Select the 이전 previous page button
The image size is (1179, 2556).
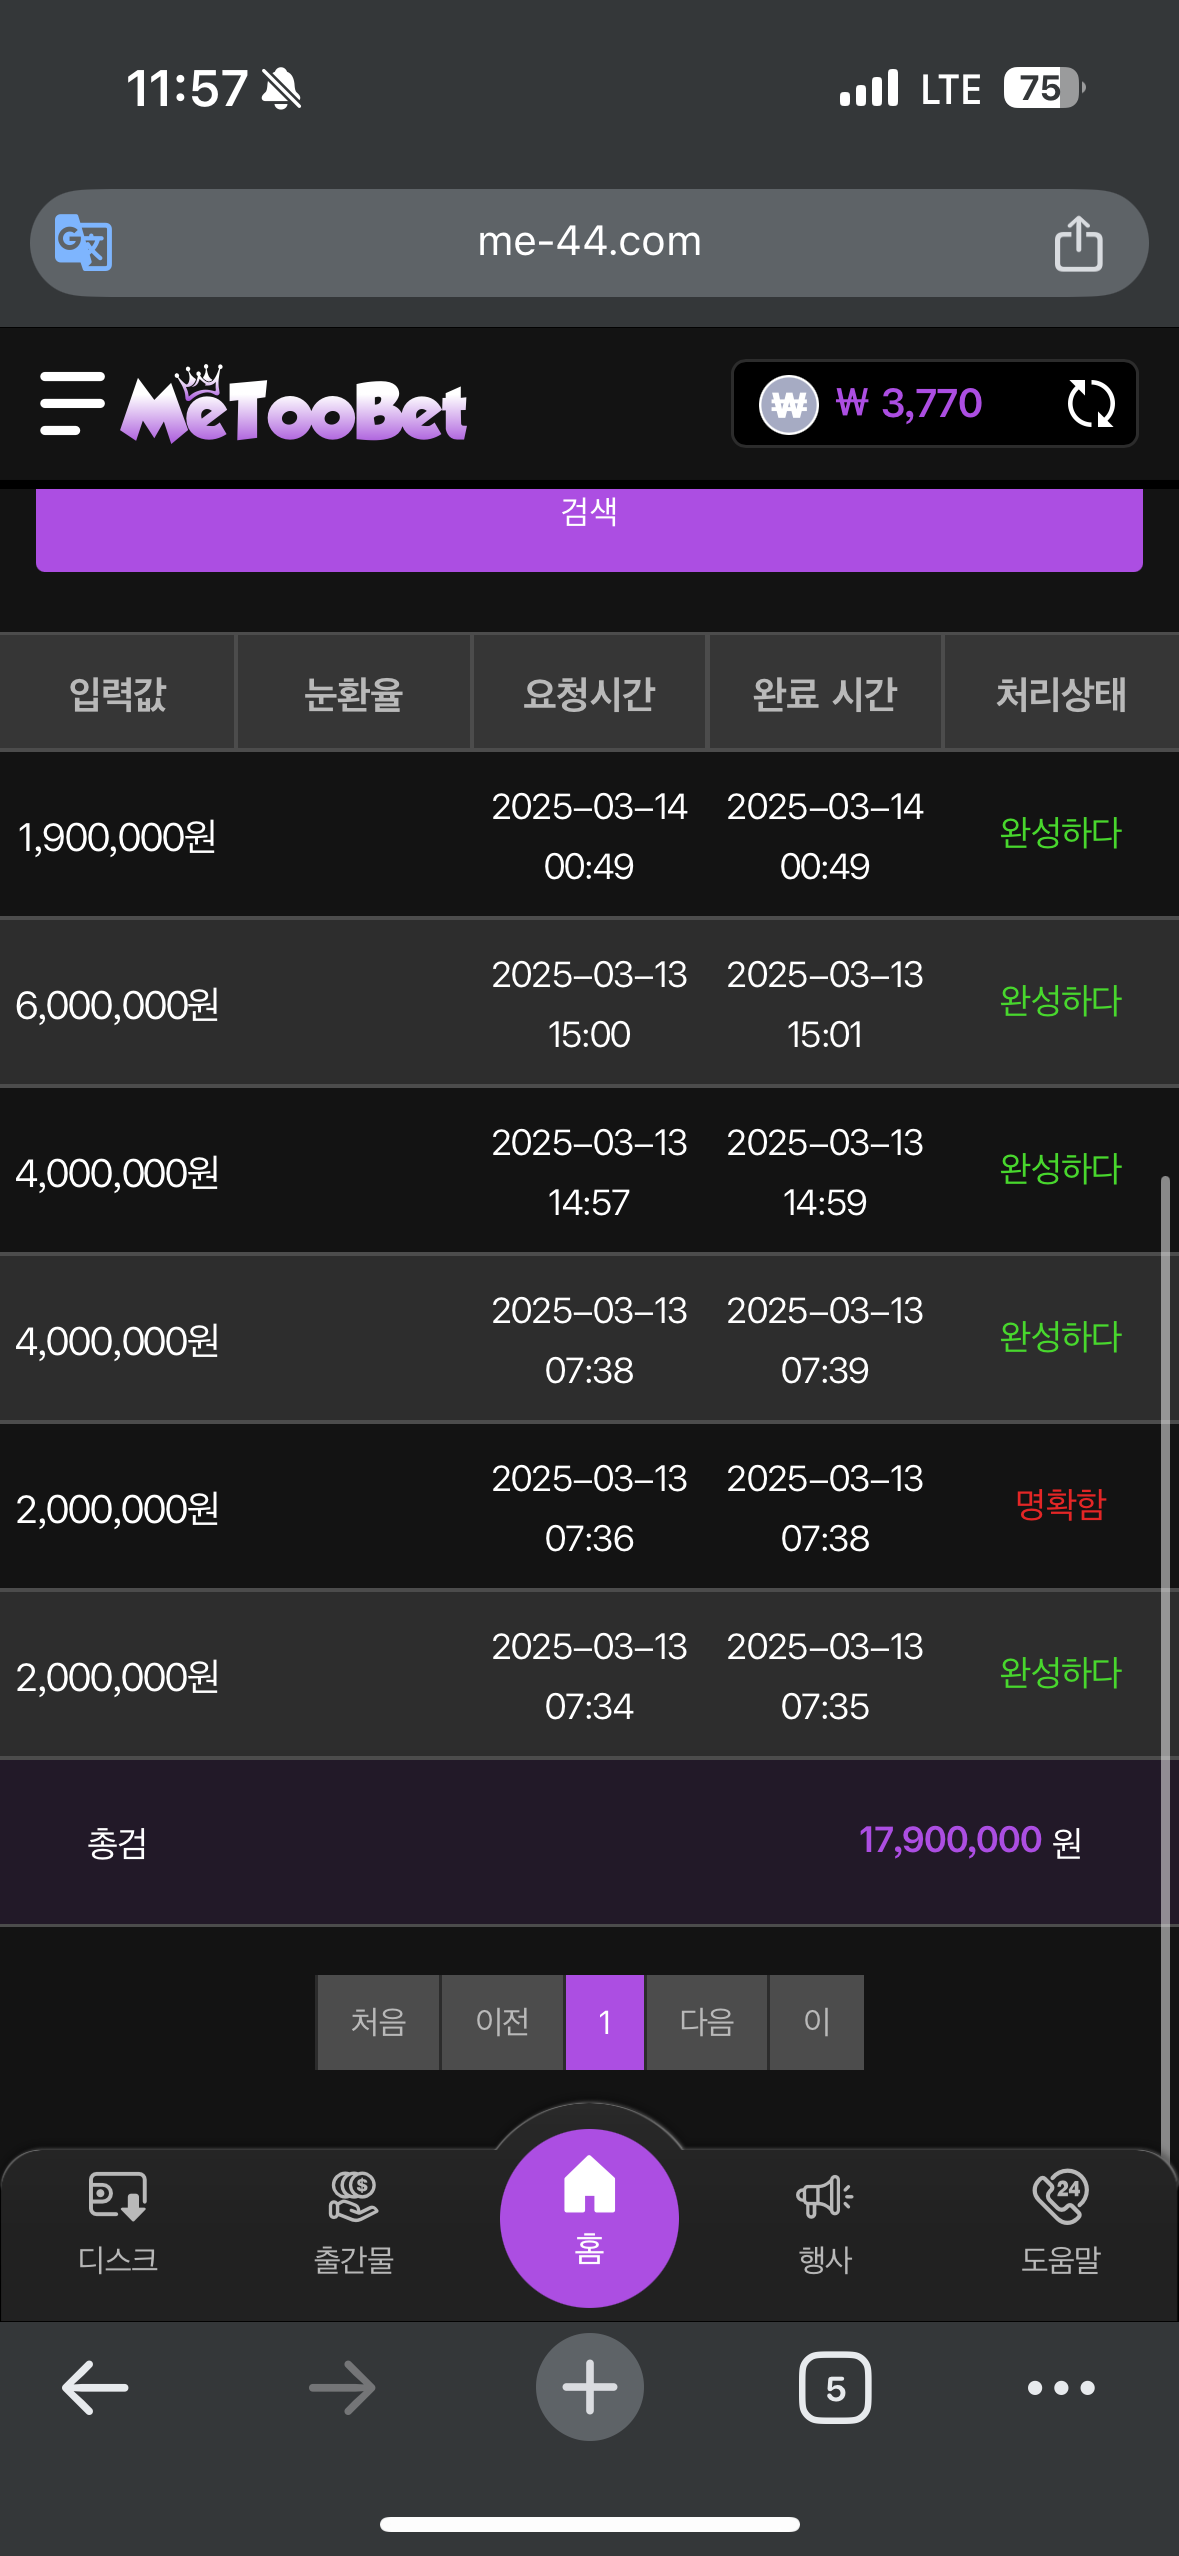(x=502, y=2022)
